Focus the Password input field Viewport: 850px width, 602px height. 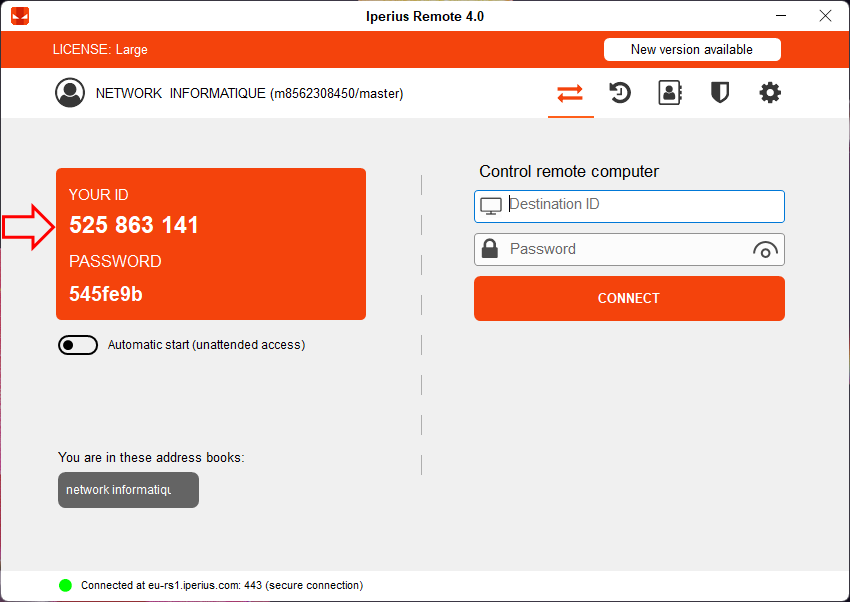(629, 249)
